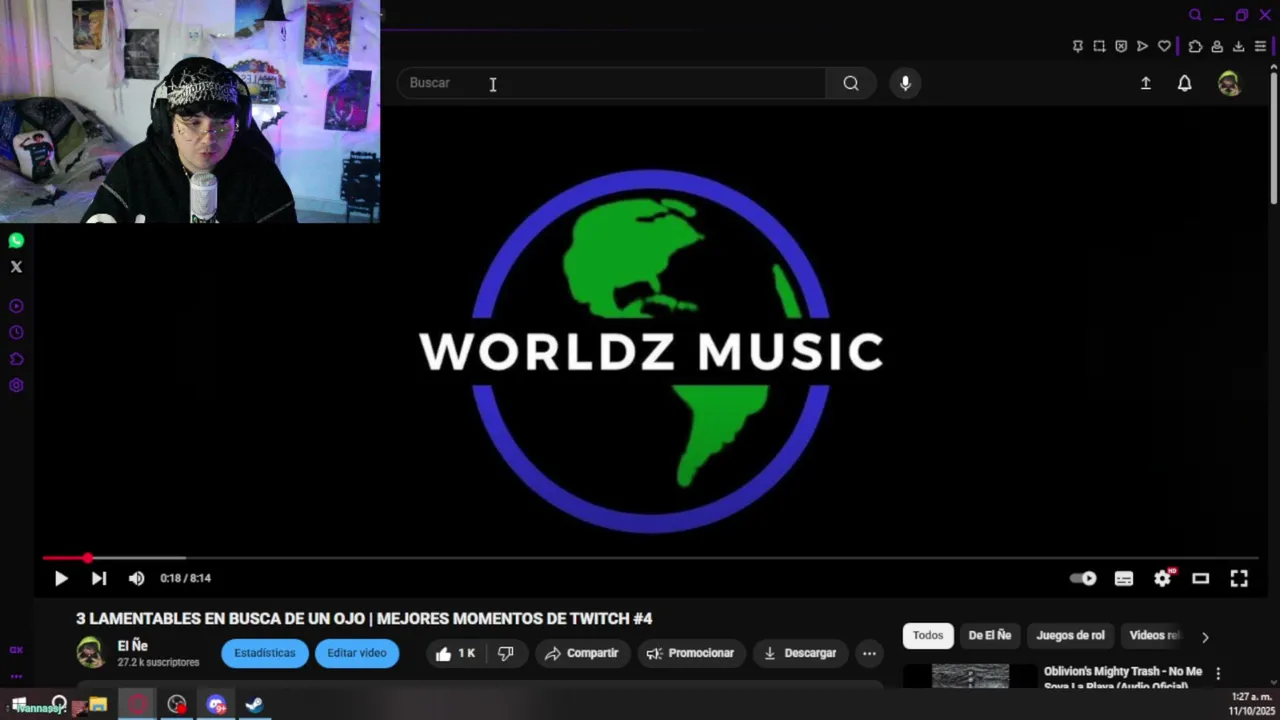Open the browser snapshot capture tool

(x=1099, y=46)
